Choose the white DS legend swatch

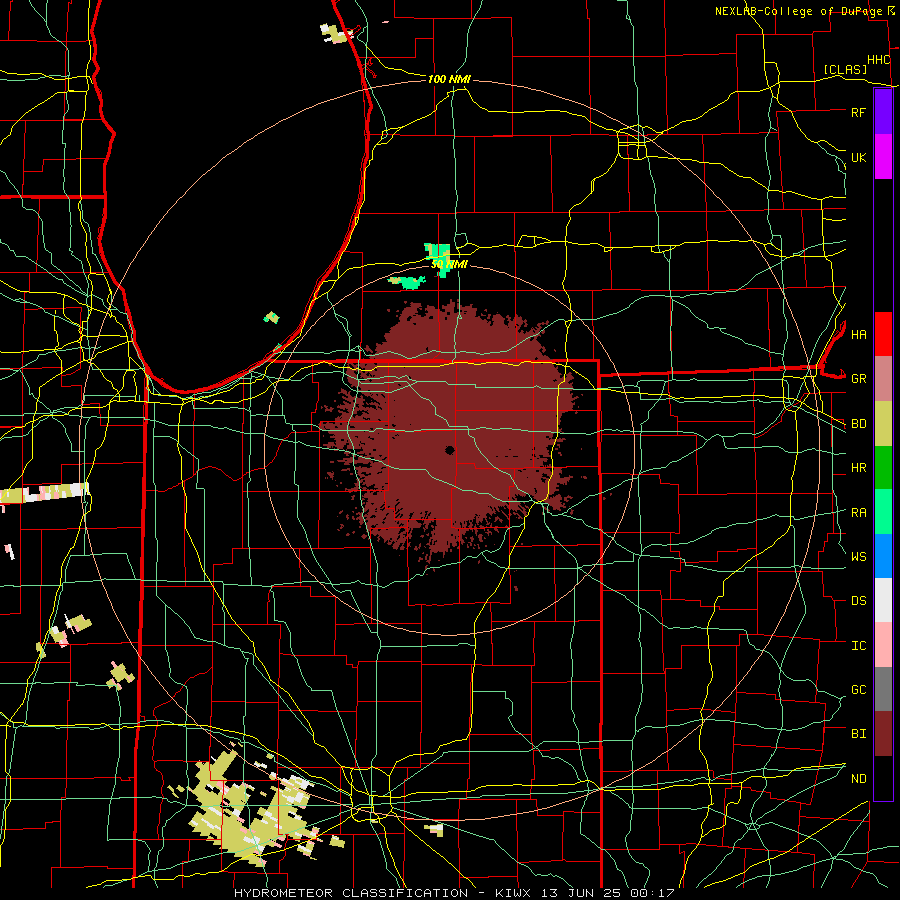(883, 600)
